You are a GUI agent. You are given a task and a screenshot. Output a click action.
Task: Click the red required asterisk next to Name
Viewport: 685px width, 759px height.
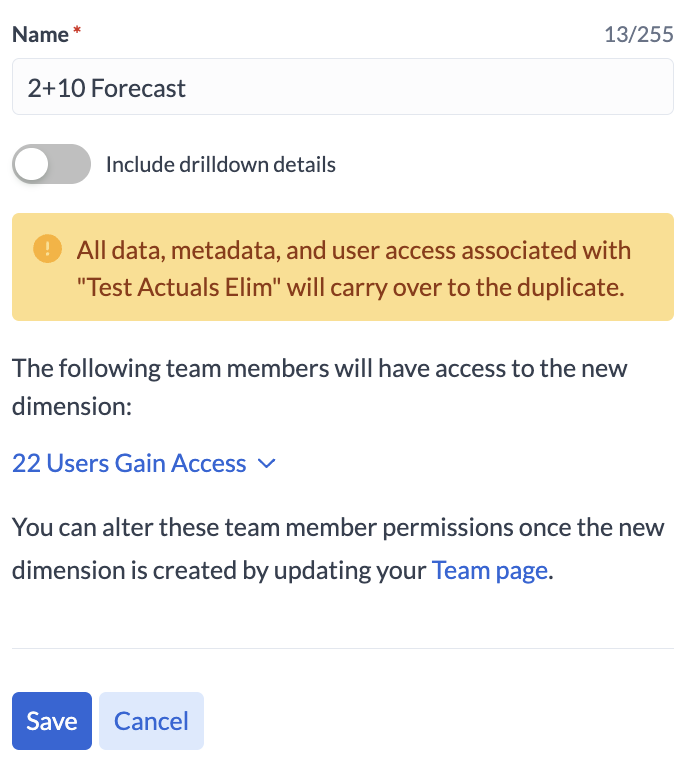77,33
